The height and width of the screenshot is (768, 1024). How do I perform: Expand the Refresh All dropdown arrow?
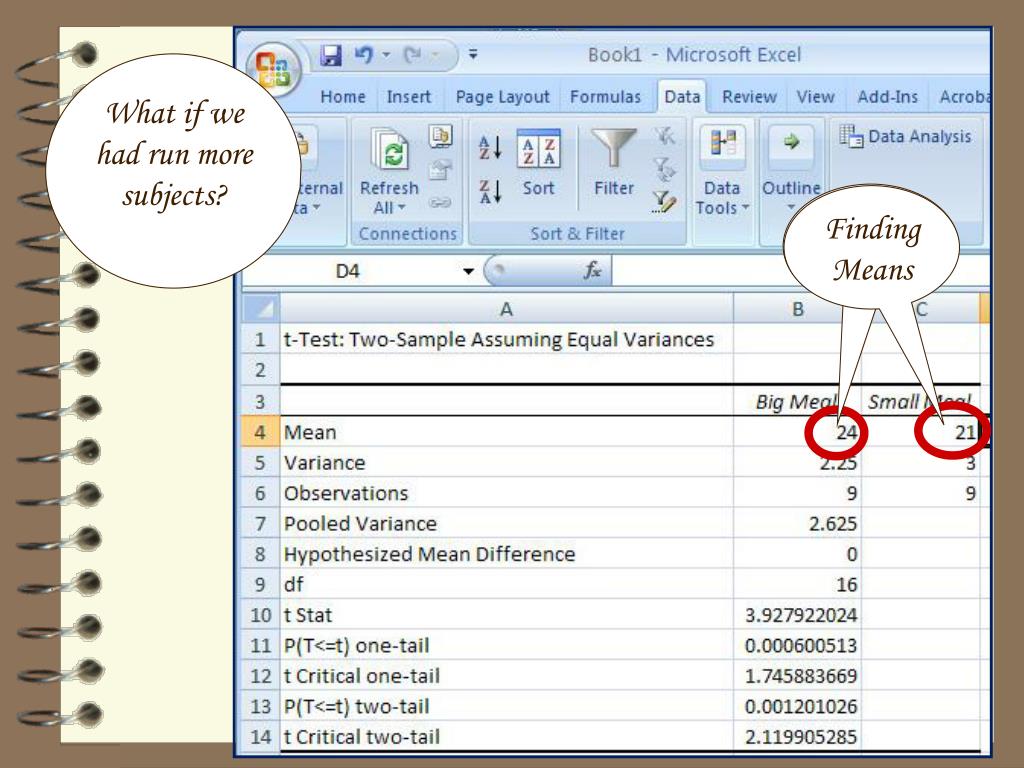[402, 208]
